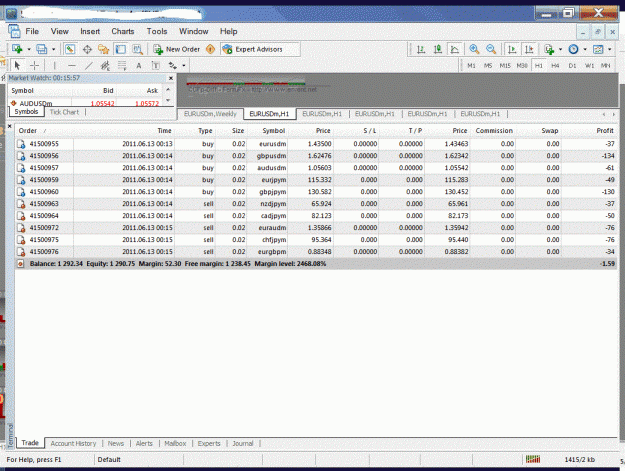Open the Tick Chart tab
This screenshot has height=471, width=625.
tap(64, 112)
